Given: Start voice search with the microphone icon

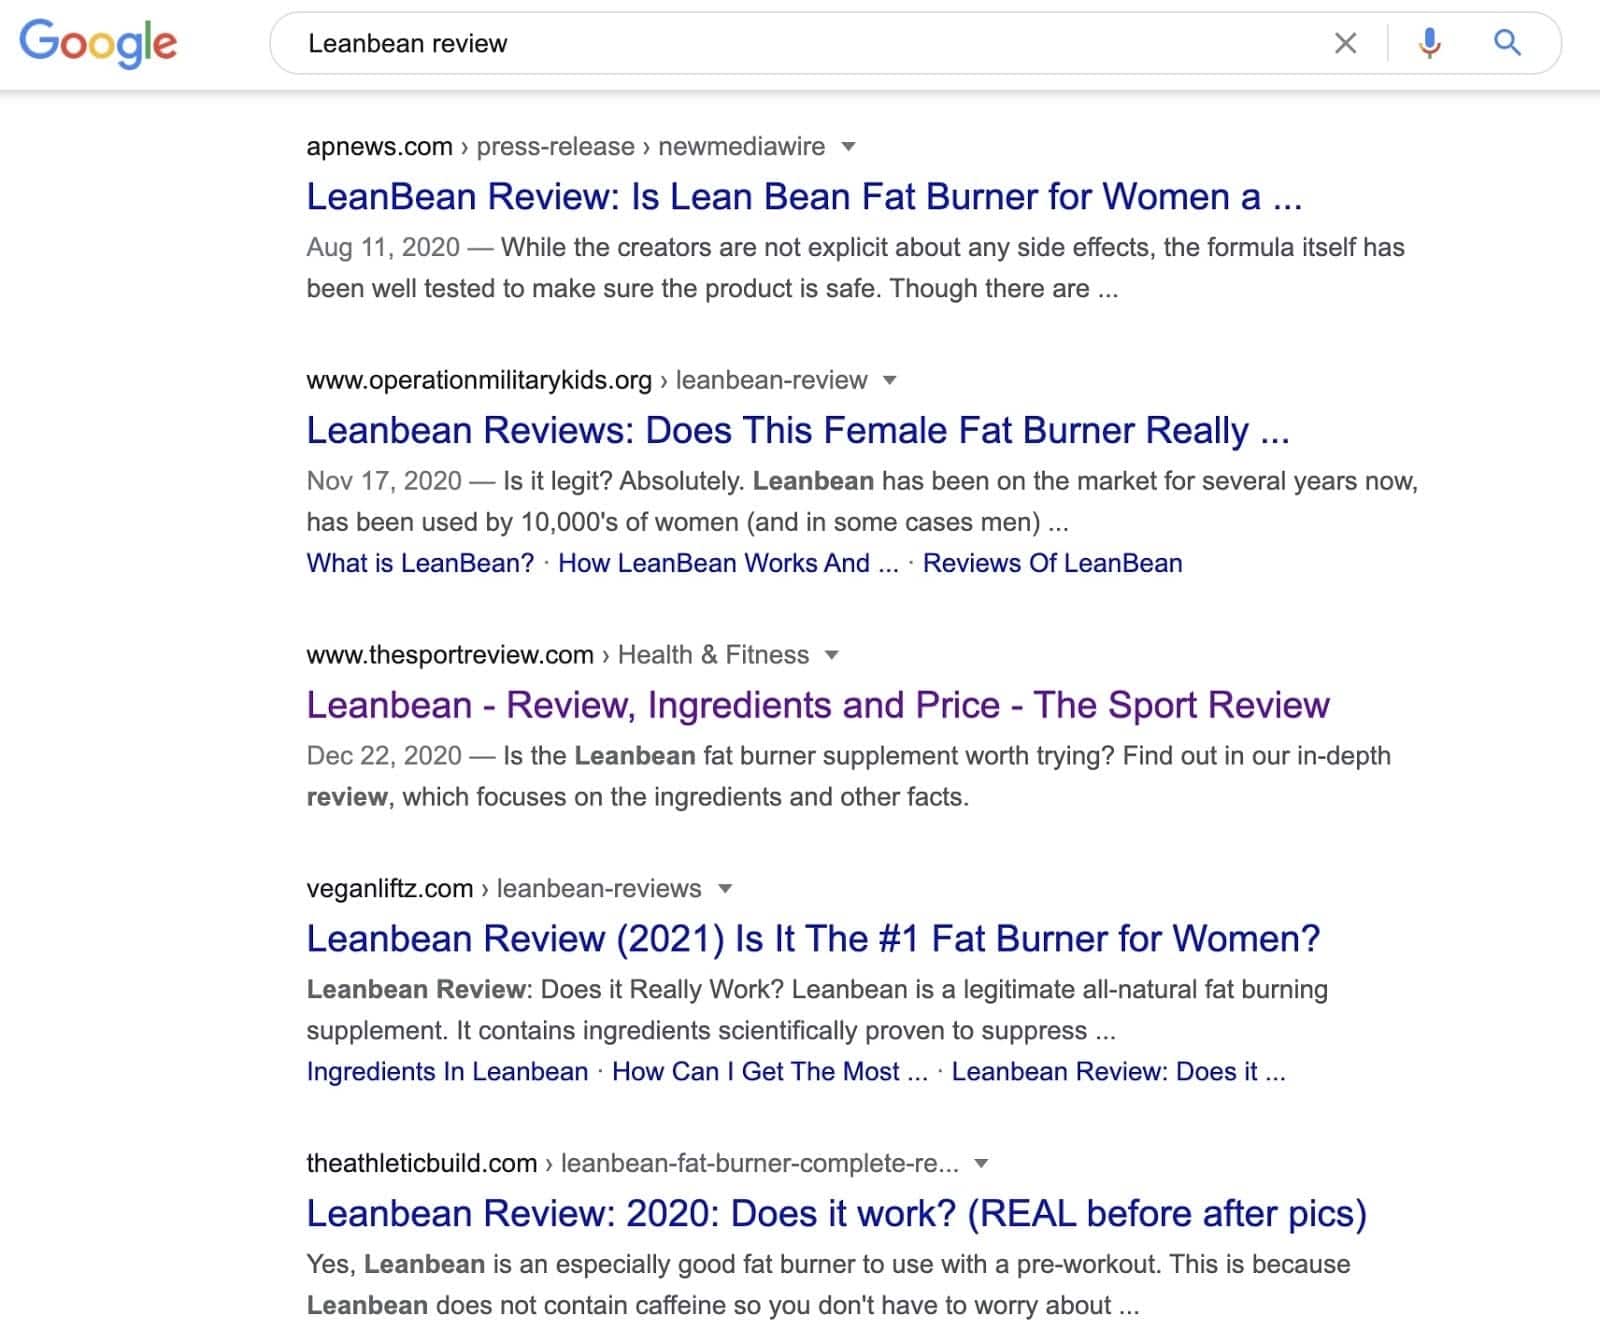Looking at the screenshot, I should (1430, 43).
